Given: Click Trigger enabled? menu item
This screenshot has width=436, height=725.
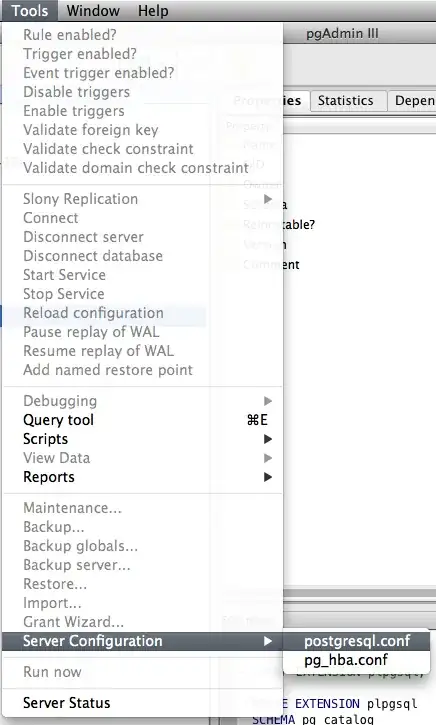Looking at the screenshot, I should click(142, 54).
